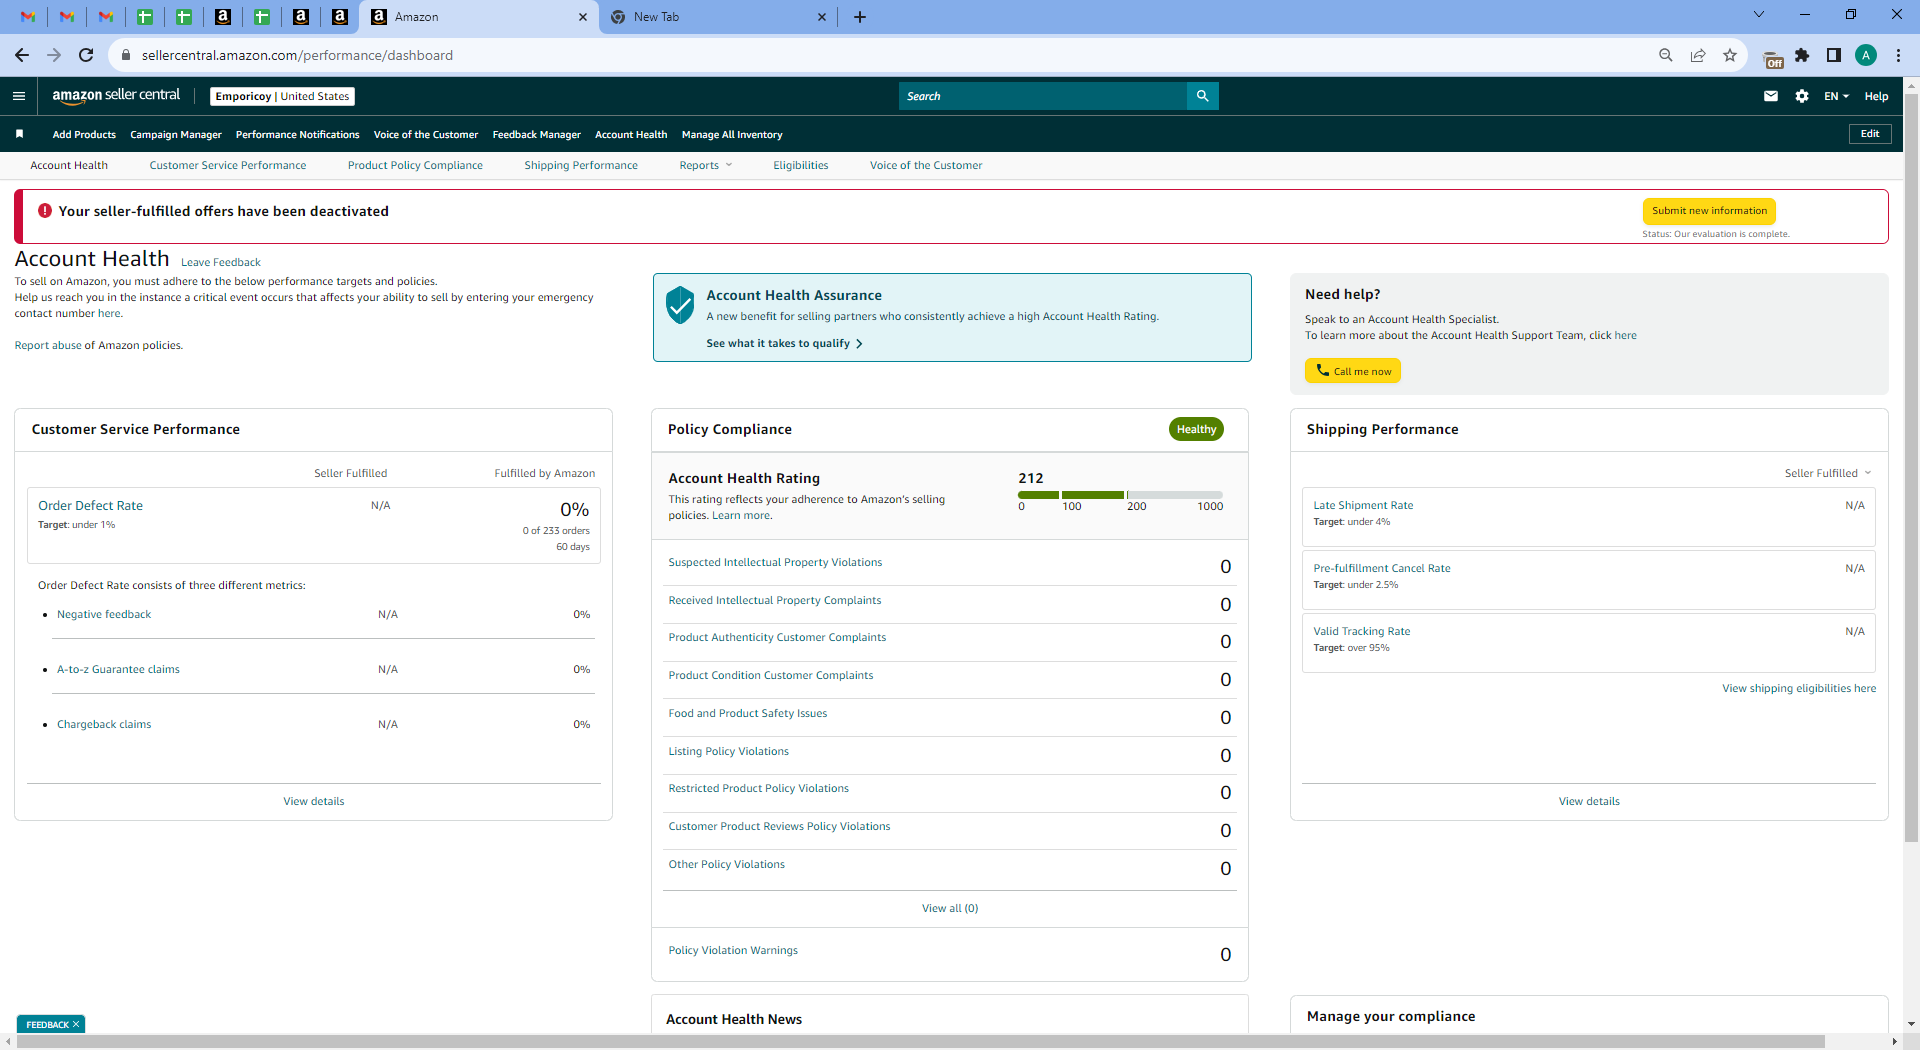
Task: Switch to the New Tab browser tab
Action: [x=718, y=17]
